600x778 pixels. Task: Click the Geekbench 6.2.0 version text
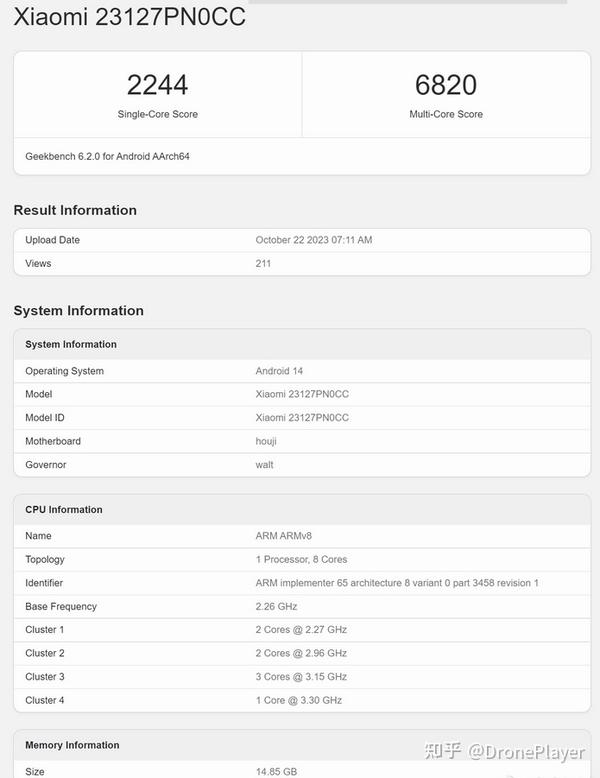[107, 157]
